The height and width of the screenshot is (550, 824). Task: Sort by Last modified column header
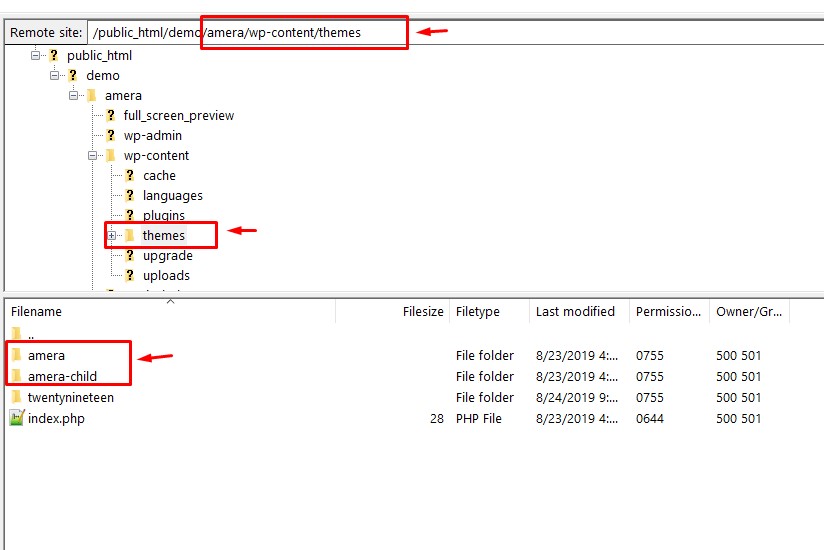575,312
